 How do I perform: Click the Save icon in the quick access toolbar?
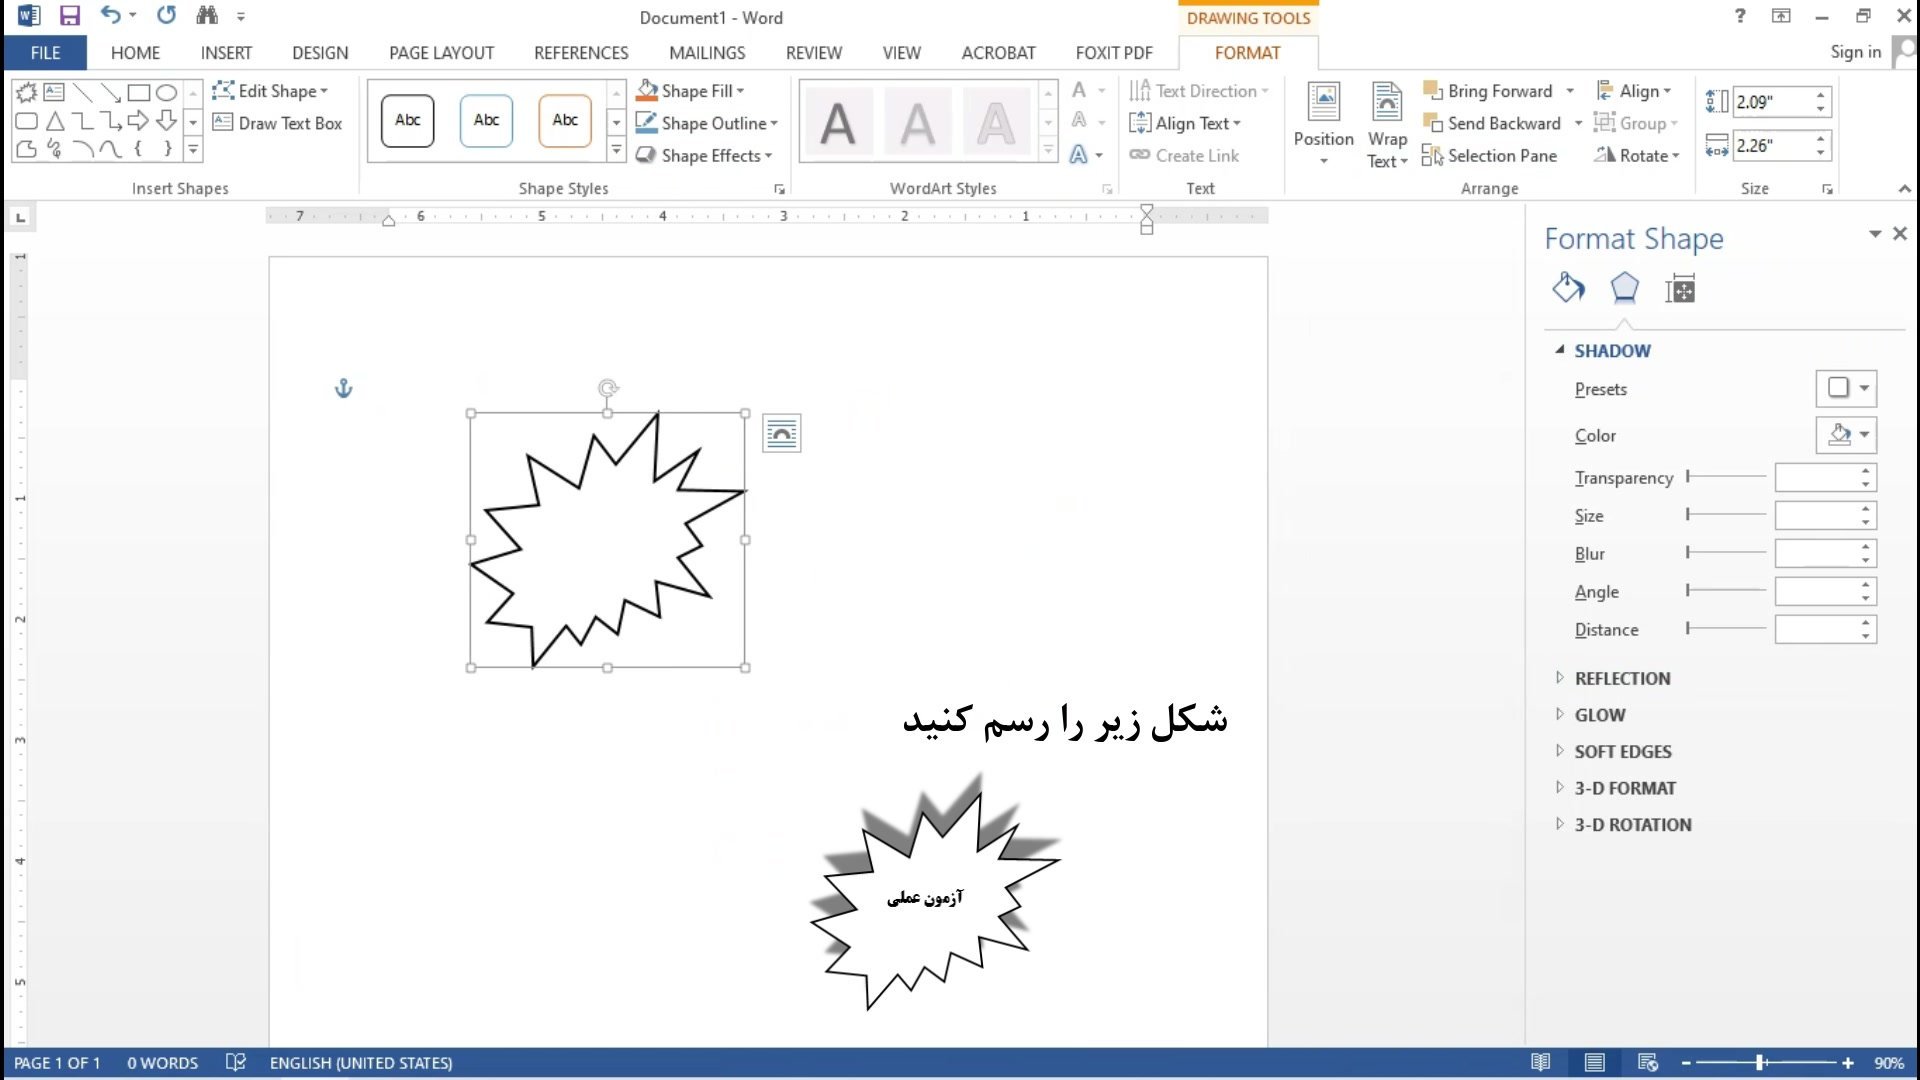tap(69, 16)
